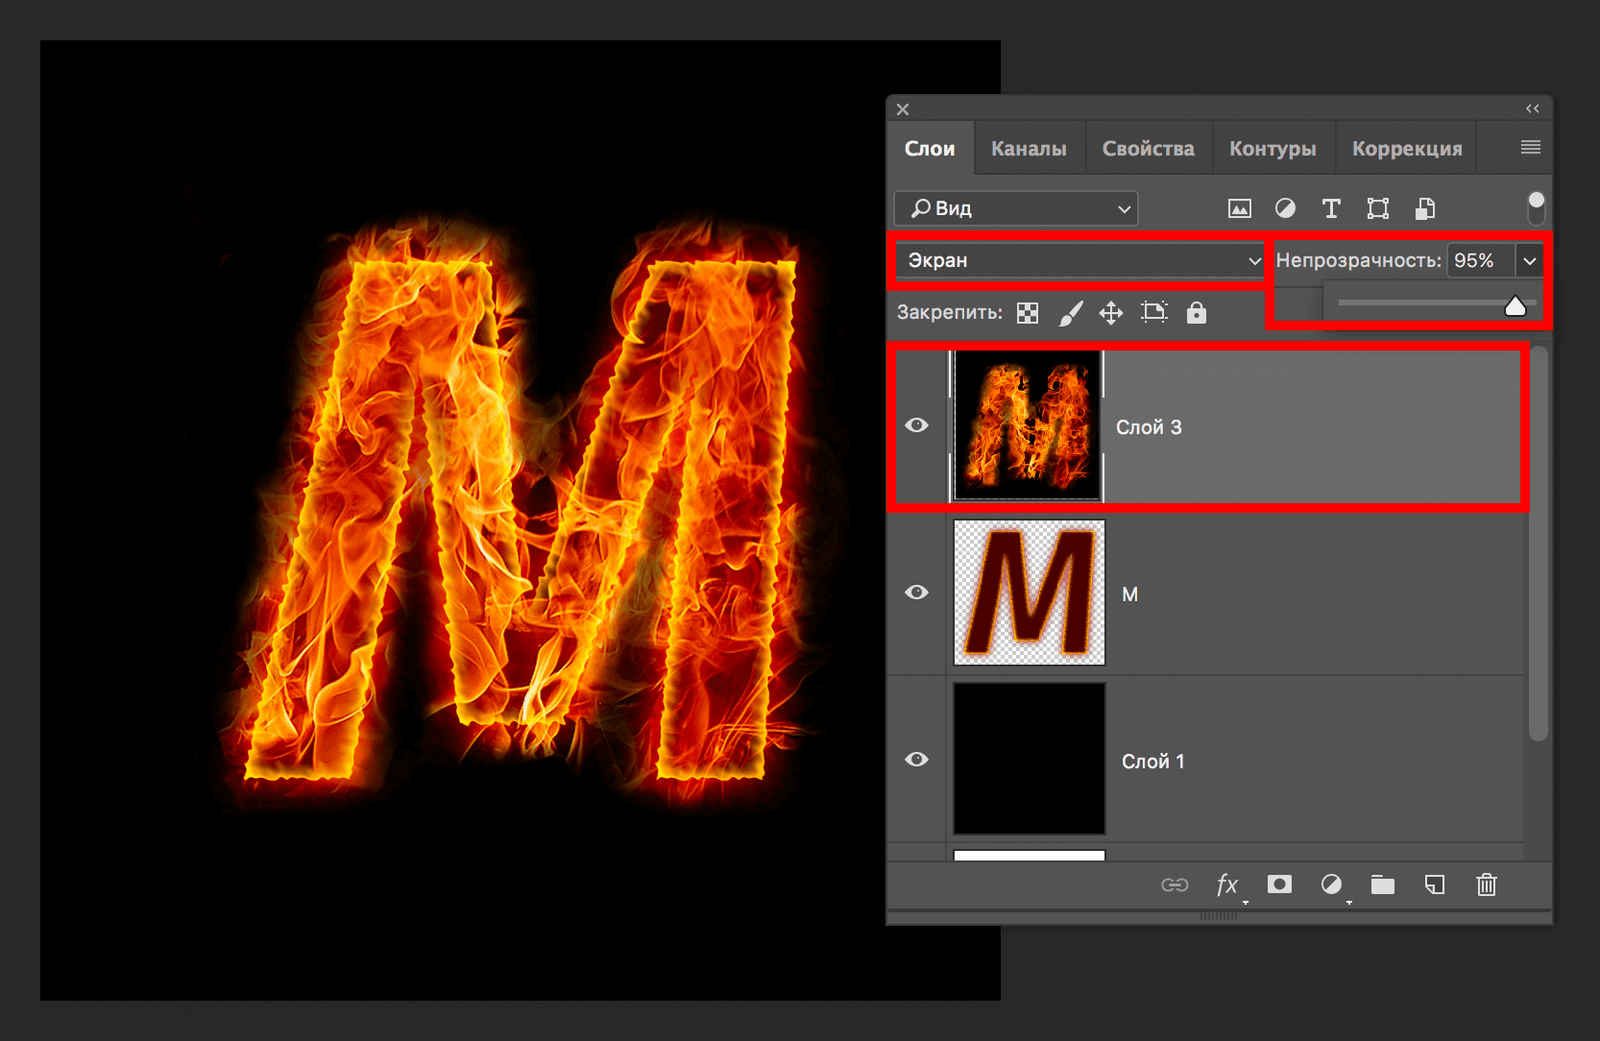Expand the Вид filter type dropdown
This screenshot has height=1041, width=1600.
pyautogui.click(x=1016, y=208)
